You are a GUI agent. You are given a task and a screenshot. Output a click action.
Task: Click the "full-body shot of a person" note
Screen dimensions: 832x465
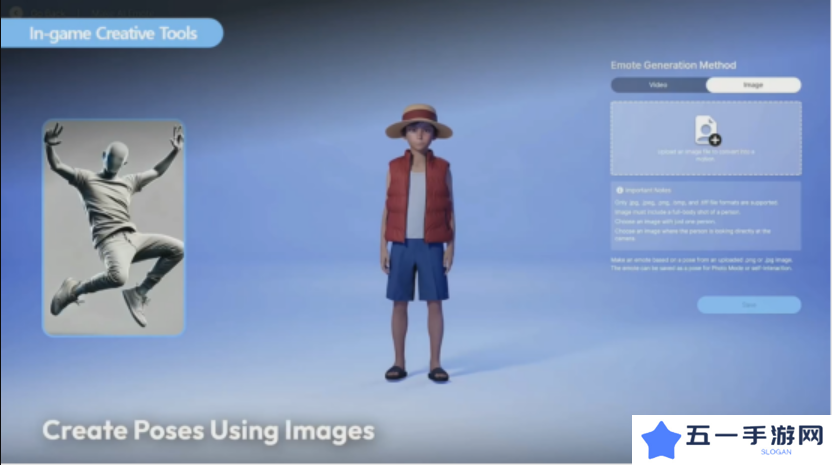(678, 212)
